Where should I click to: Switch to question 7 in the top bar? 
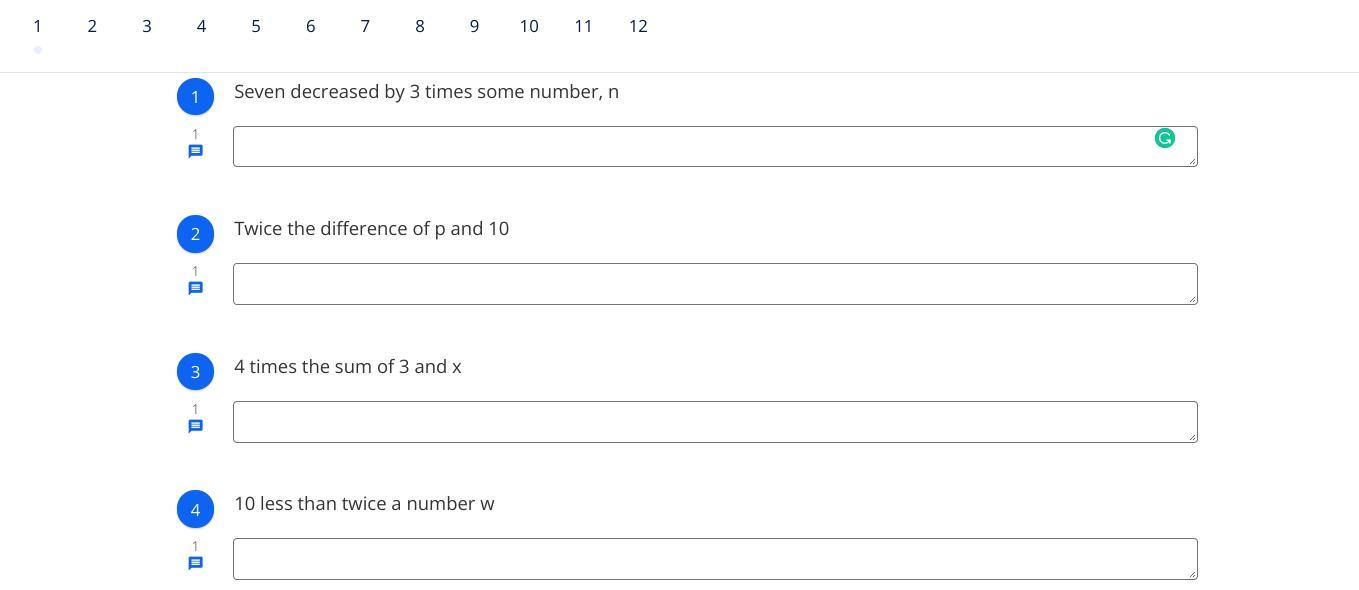(365, 26)
